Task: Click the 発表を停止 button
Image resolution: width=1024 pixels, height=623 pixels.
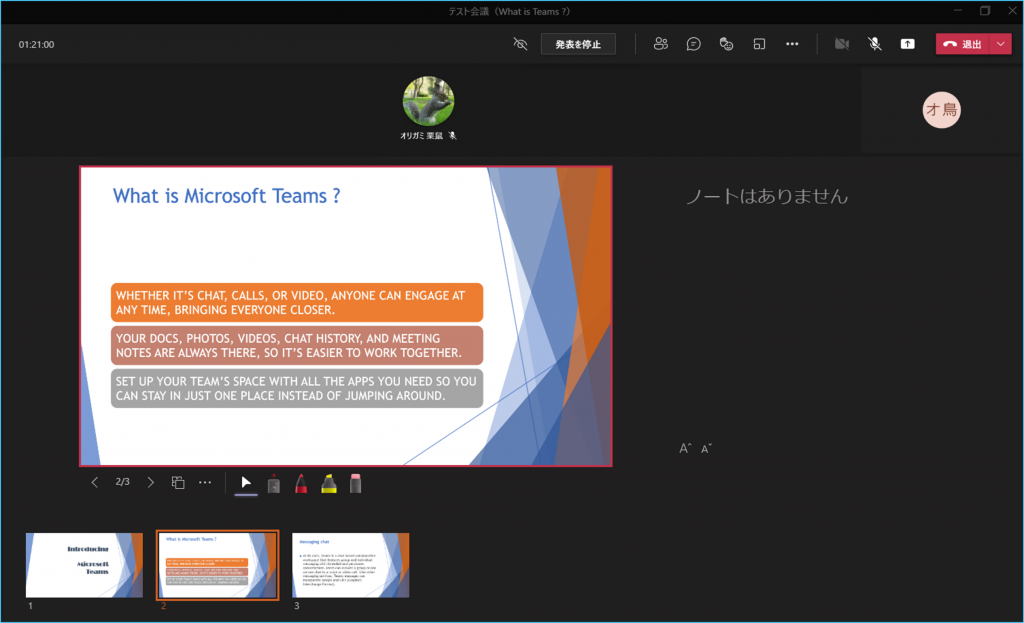Action: pos(578,44)
